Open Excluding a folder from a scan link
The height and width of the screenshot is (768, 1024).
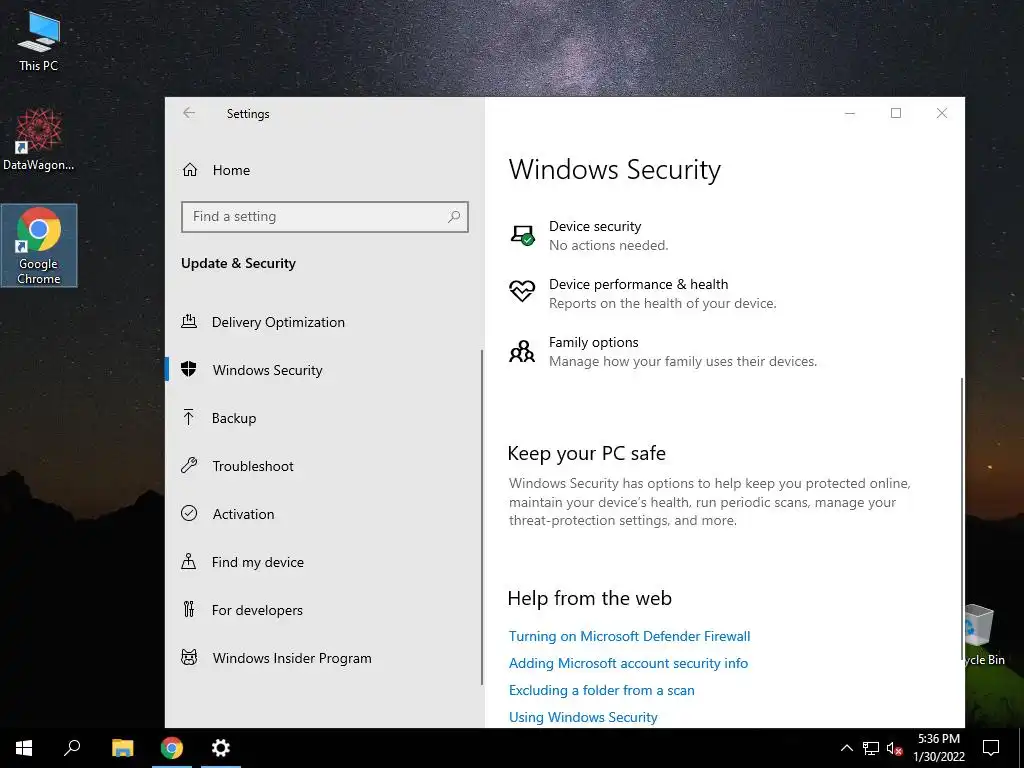click(x=601, y=690)
